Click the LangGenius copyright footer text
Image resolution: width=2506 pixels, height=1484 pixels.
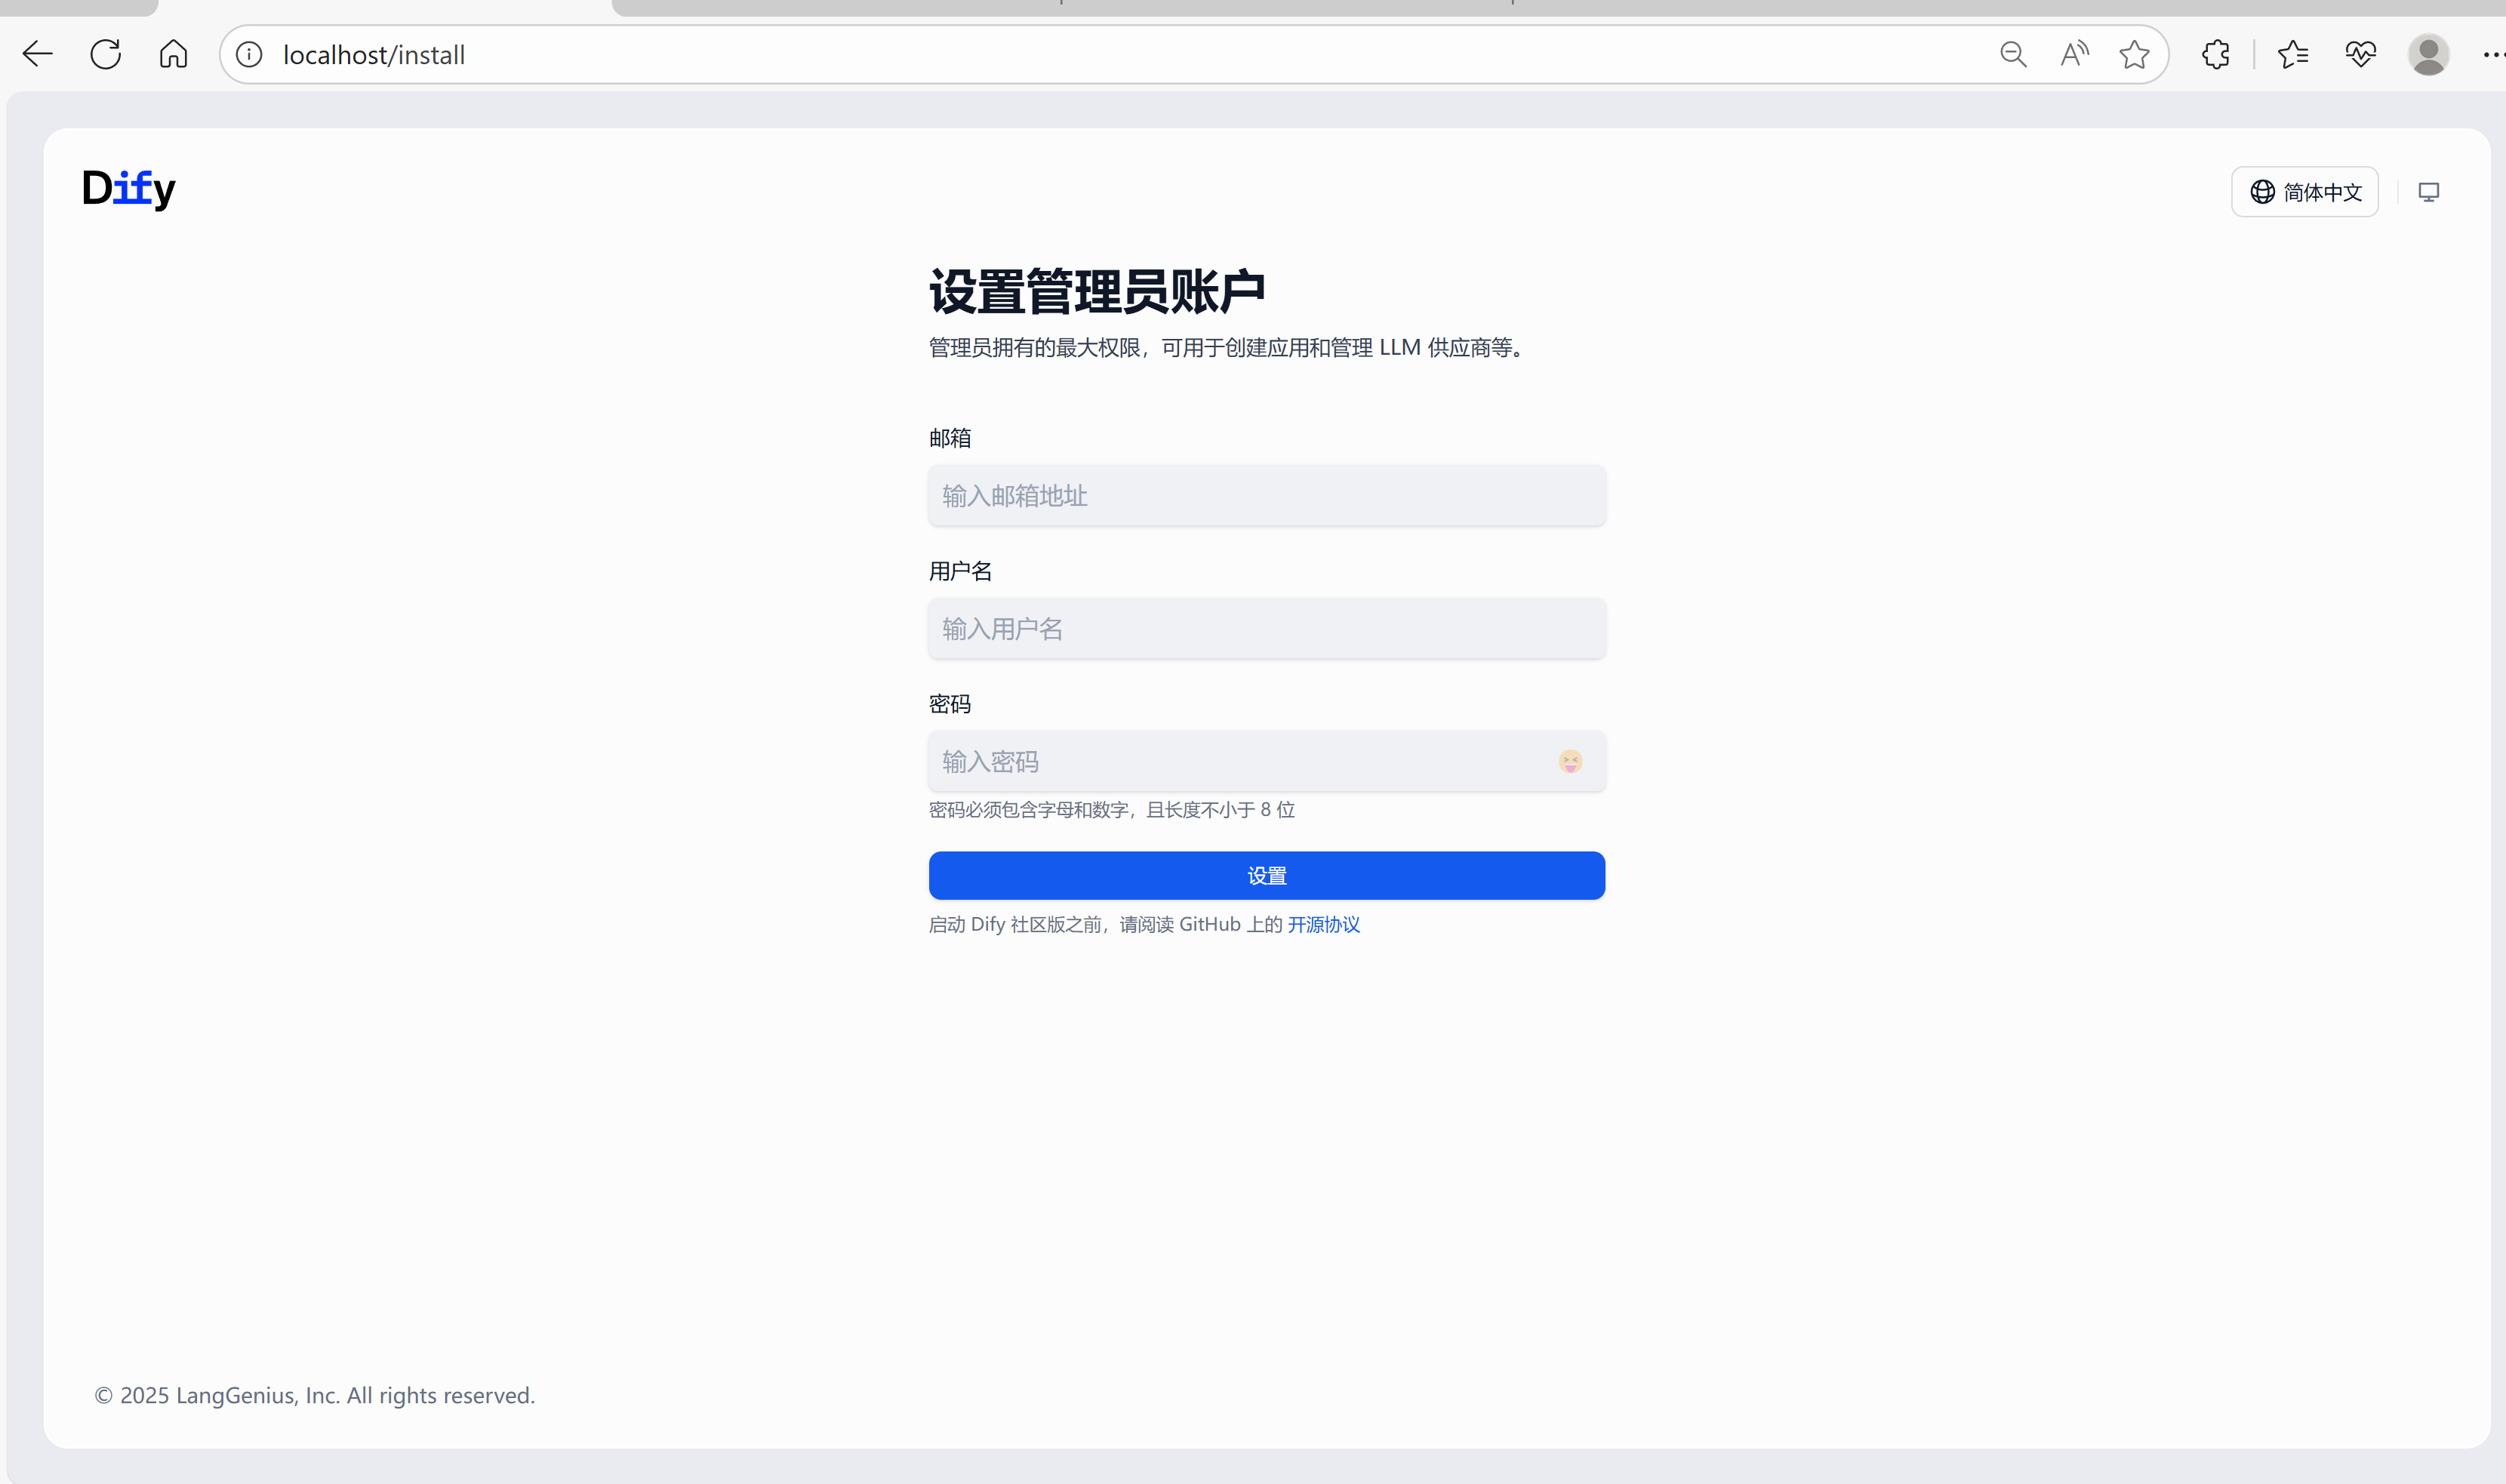[x=315, y=1395]
